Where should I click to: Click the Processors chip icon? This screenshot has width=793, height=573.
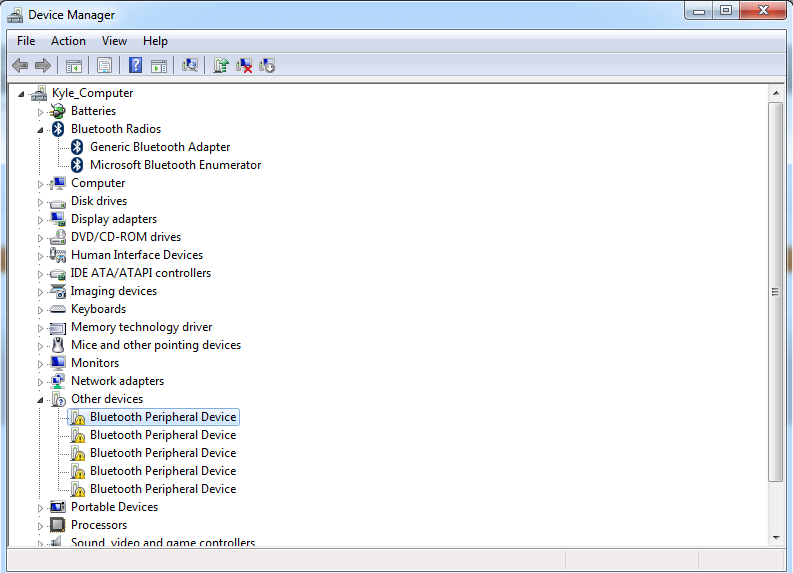pos(58,524)
